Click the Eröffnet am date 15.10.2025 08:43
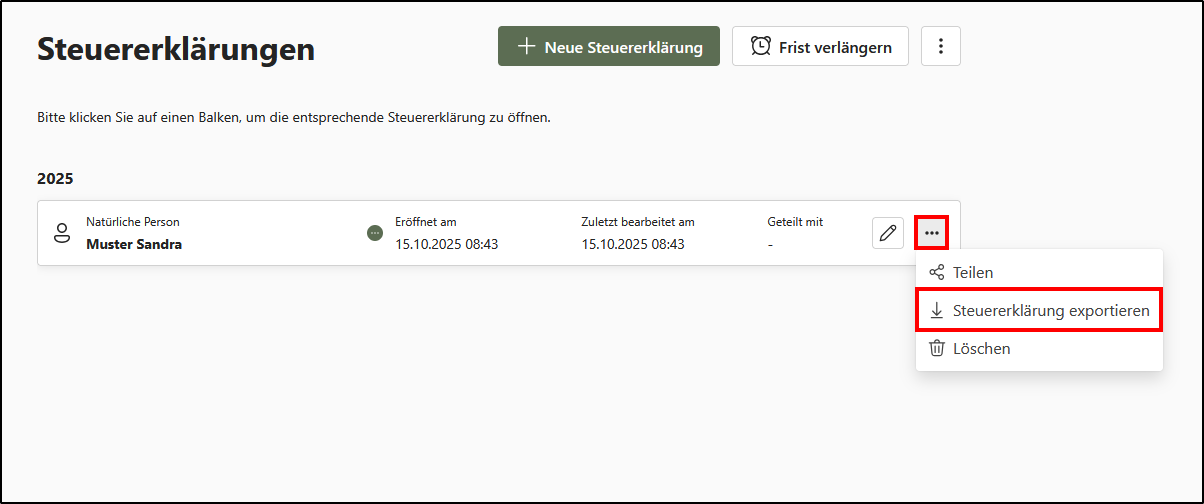 pyautogui.click(x=446, y=244)
